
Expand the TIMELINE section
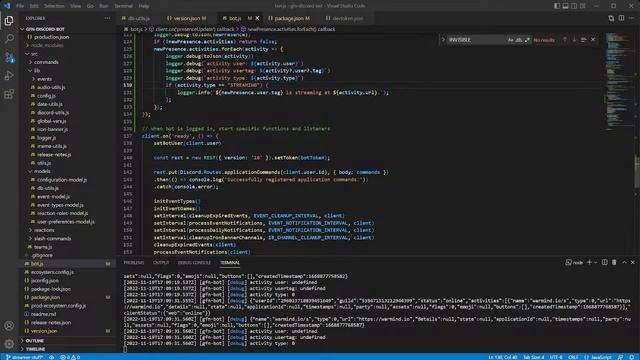coord(36,349)
